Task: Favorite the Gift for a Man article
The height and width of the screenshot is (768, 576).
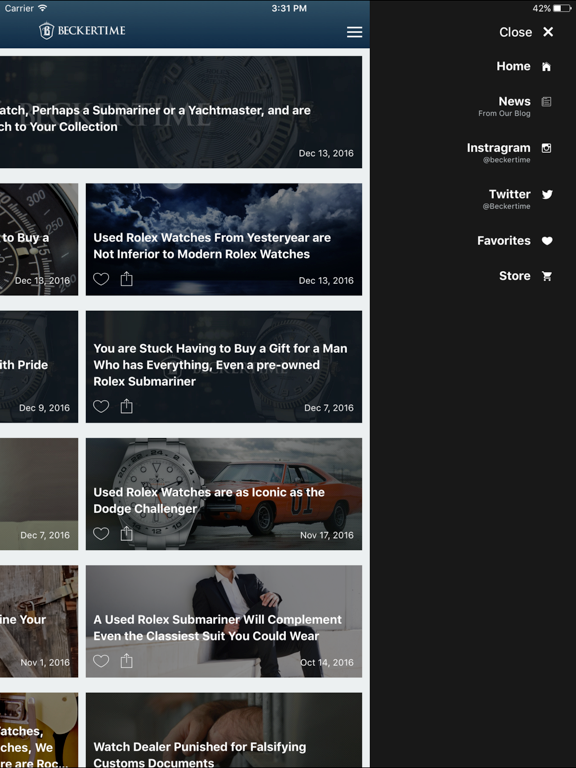Action: (x=101, y=407)
